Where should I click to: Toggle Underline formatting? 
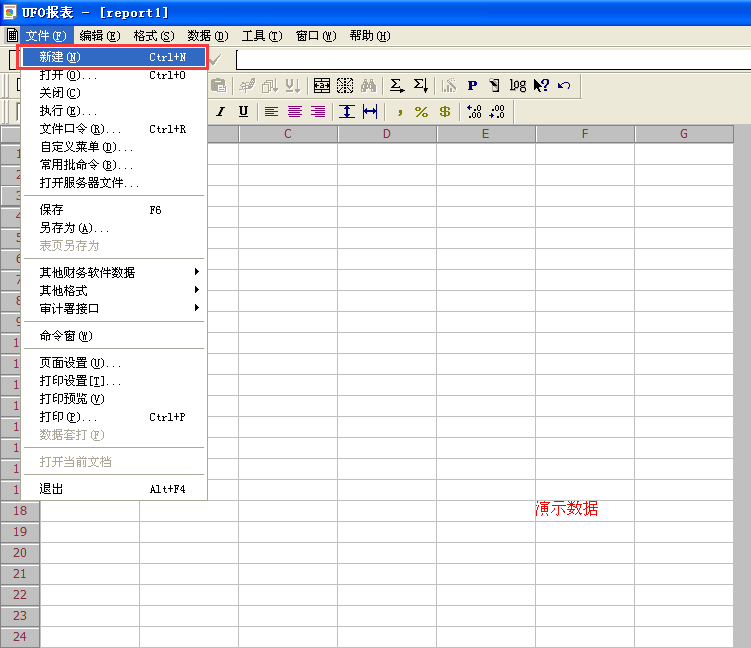tap(243, 112)
